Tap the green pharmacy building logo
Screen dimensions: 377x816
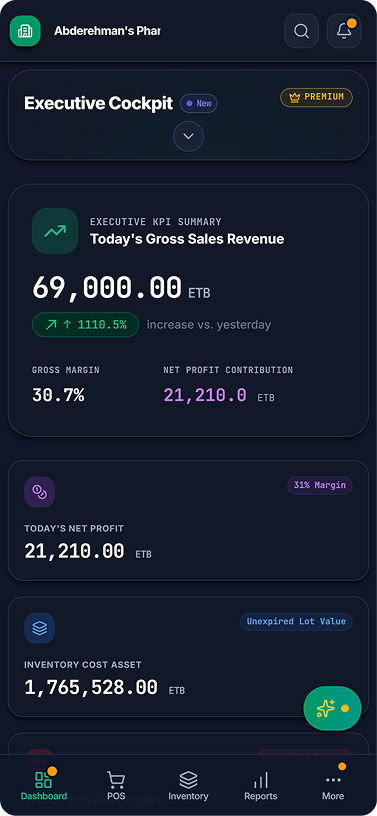pyautogui.click(x=25, y=31)
